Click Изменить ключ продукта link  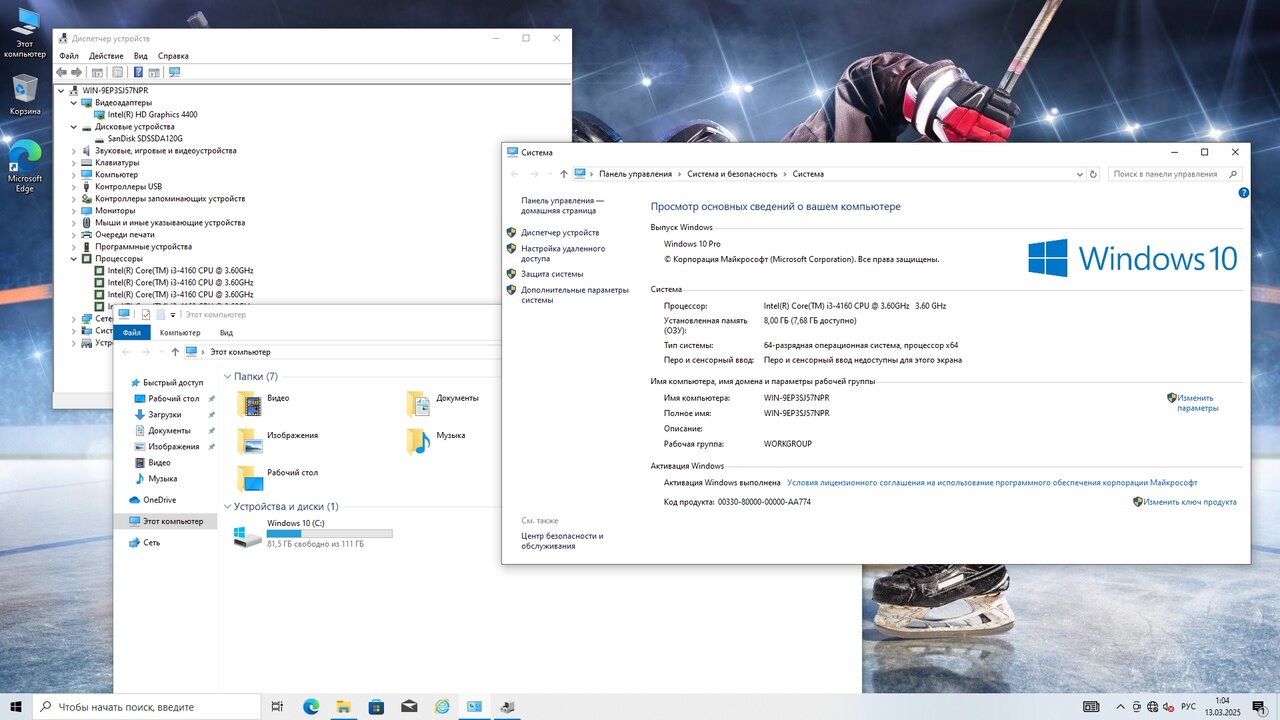(x=1189, y=502)
